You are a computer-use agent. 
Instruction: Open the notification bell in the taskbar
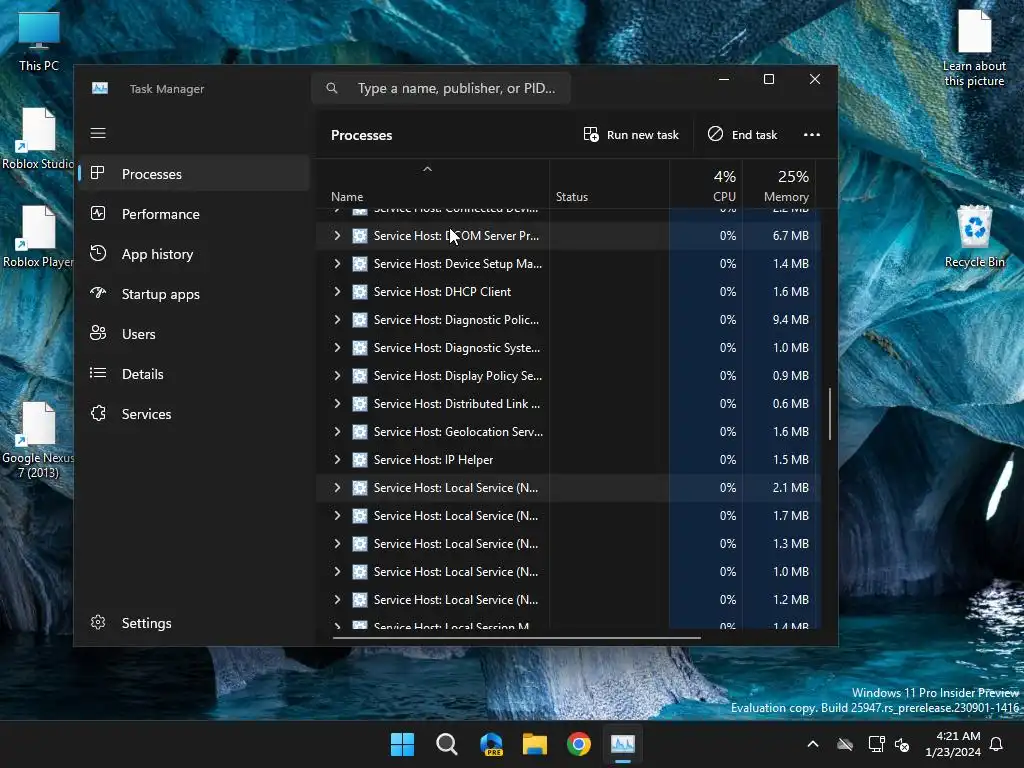pyautogui.click(x=997, y=744)
